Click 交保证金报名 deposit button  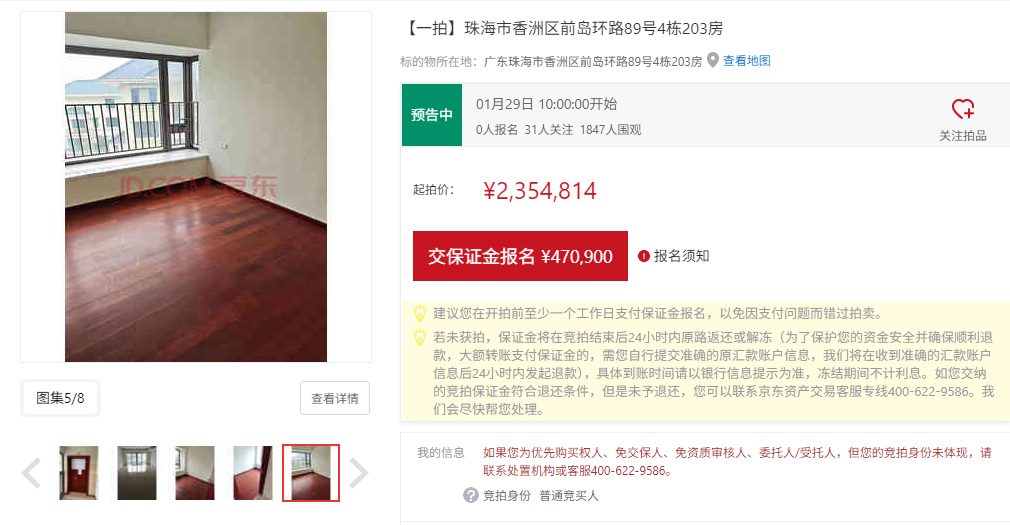pyautogui.click(x=520, y=256)
